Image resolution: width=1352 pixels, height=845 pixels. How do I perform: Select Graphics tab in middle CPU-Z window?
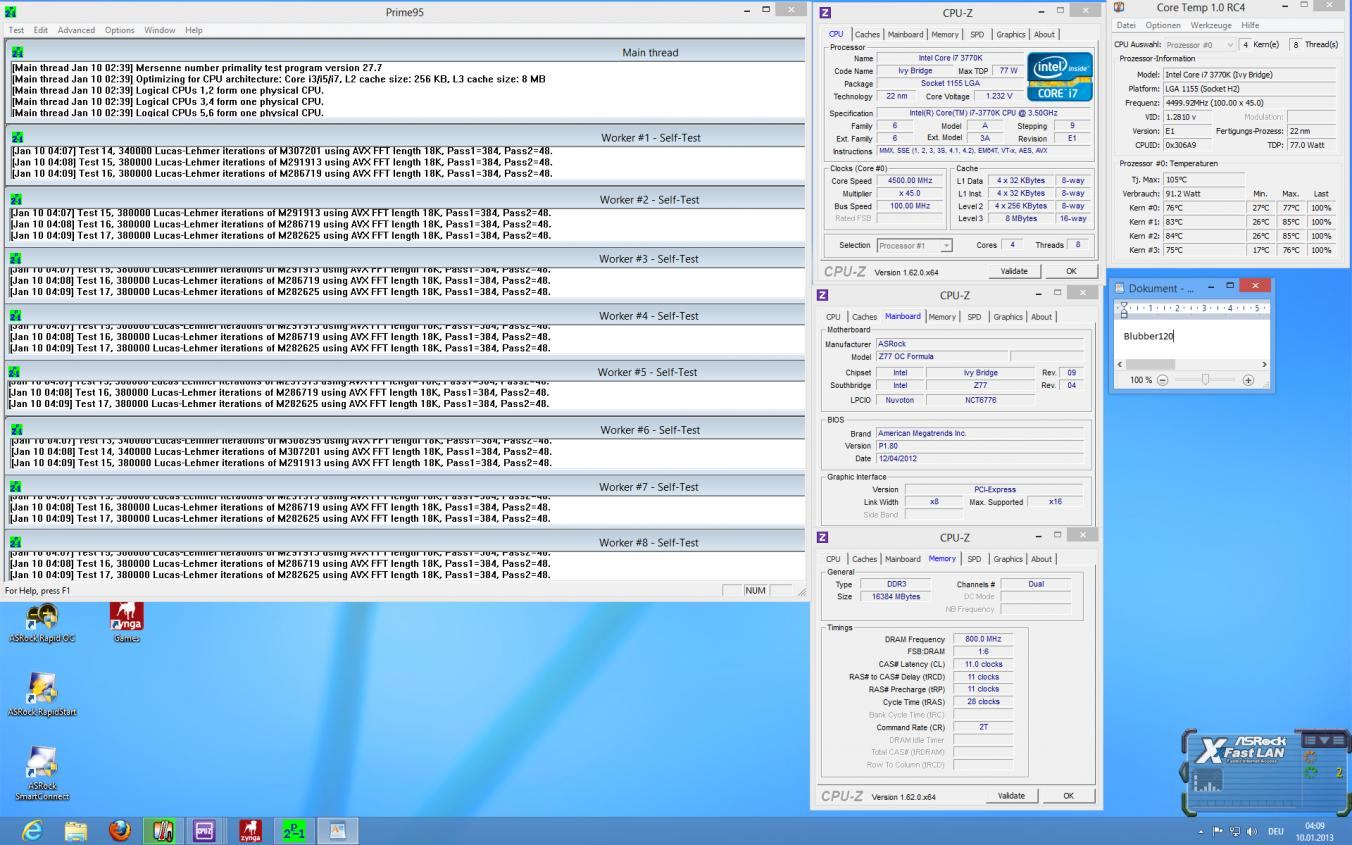tap(1008, 317)
